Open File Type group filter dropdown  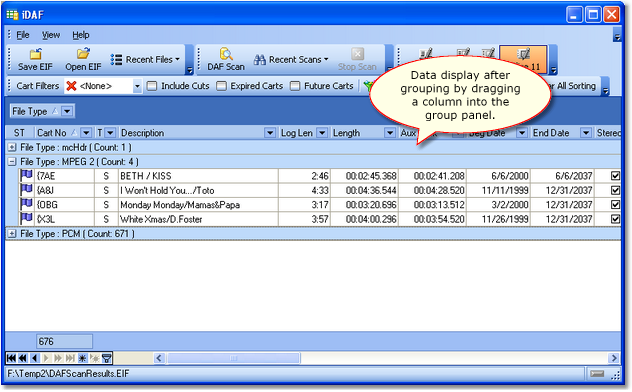pos(67,111)
